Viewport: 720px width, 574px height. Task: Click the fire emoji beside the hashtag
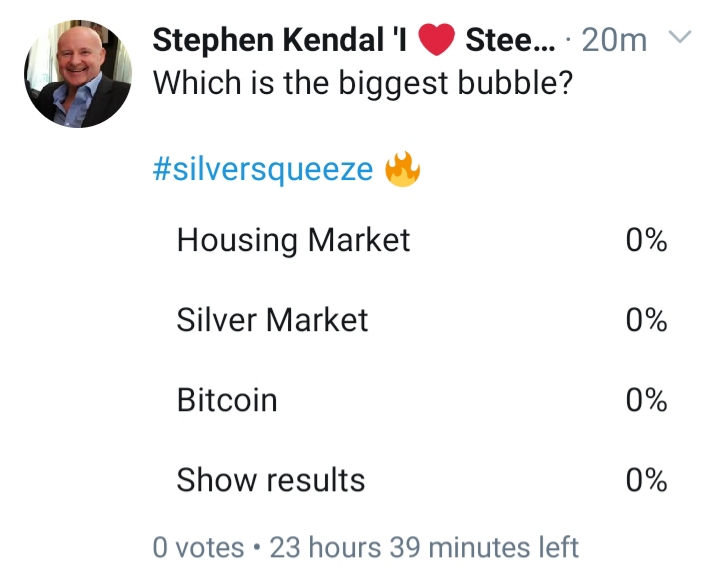(x=404, y=170)
